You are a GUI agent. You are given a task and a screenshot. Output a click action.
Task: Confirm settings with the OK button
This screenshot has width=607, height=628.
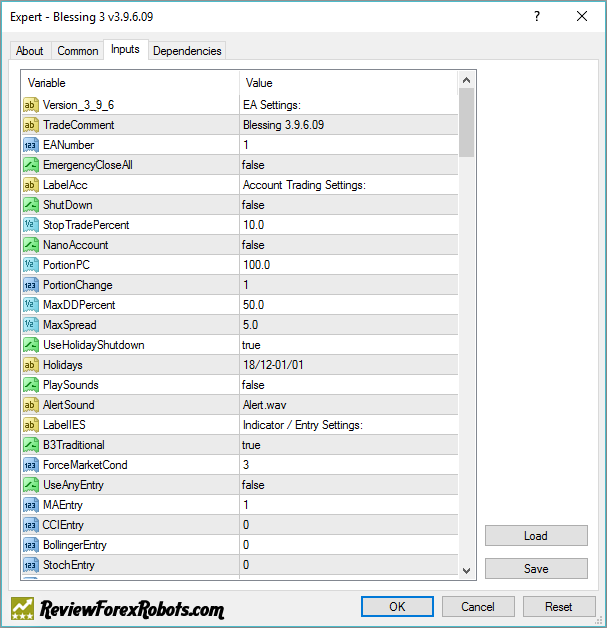(x=397, y=606)
